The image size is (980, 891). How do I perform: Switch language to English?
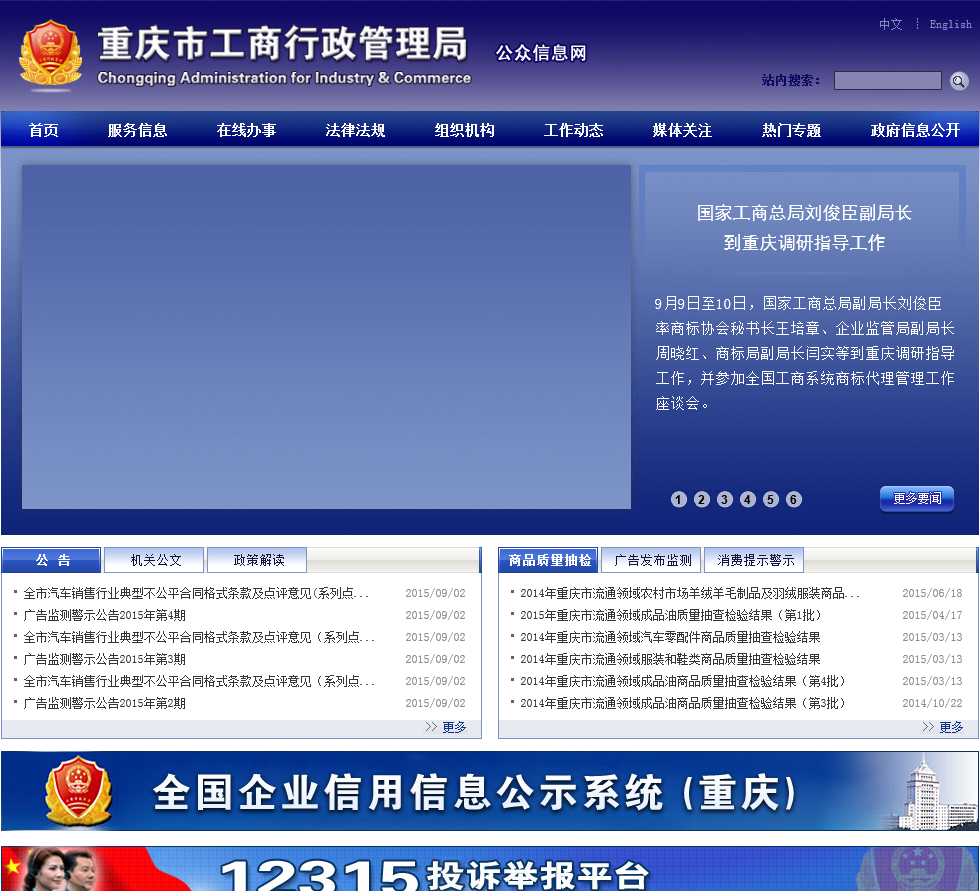(950, 24)
